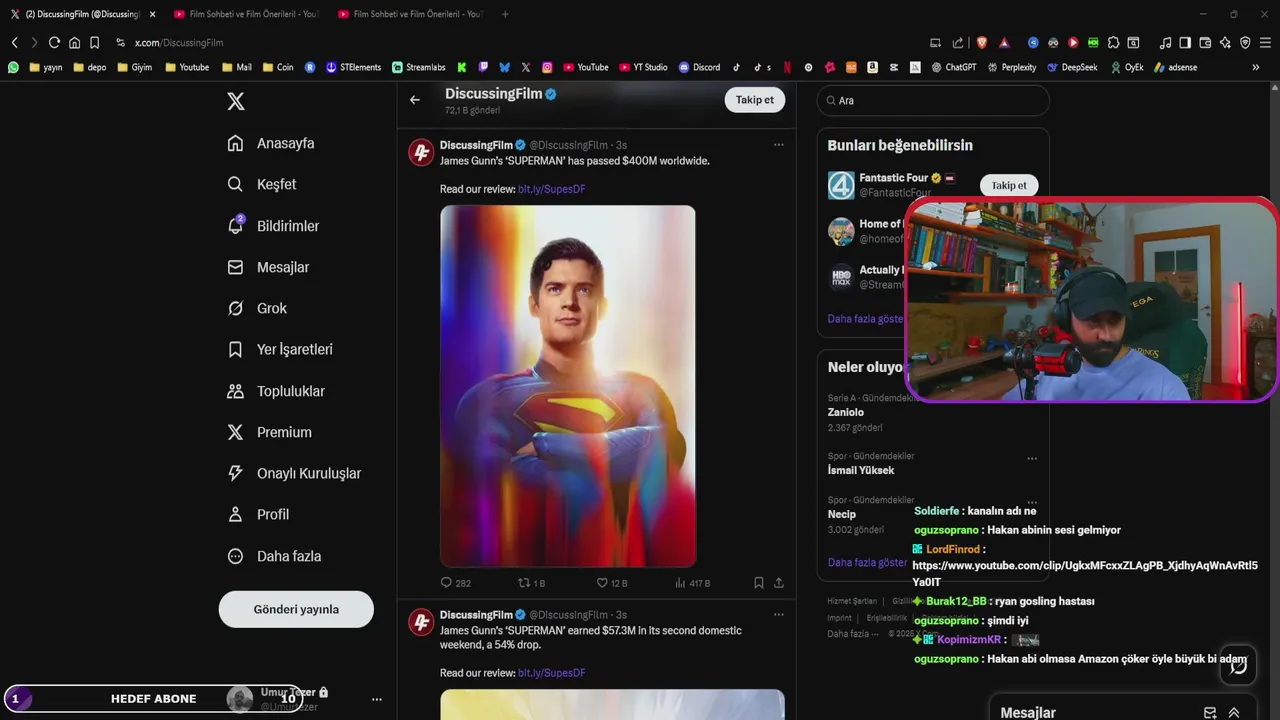This screenshot has height=720, width=1280.
Task: Switch to second Film Sohbeti YouTube tab
Action: coord(410,14)
